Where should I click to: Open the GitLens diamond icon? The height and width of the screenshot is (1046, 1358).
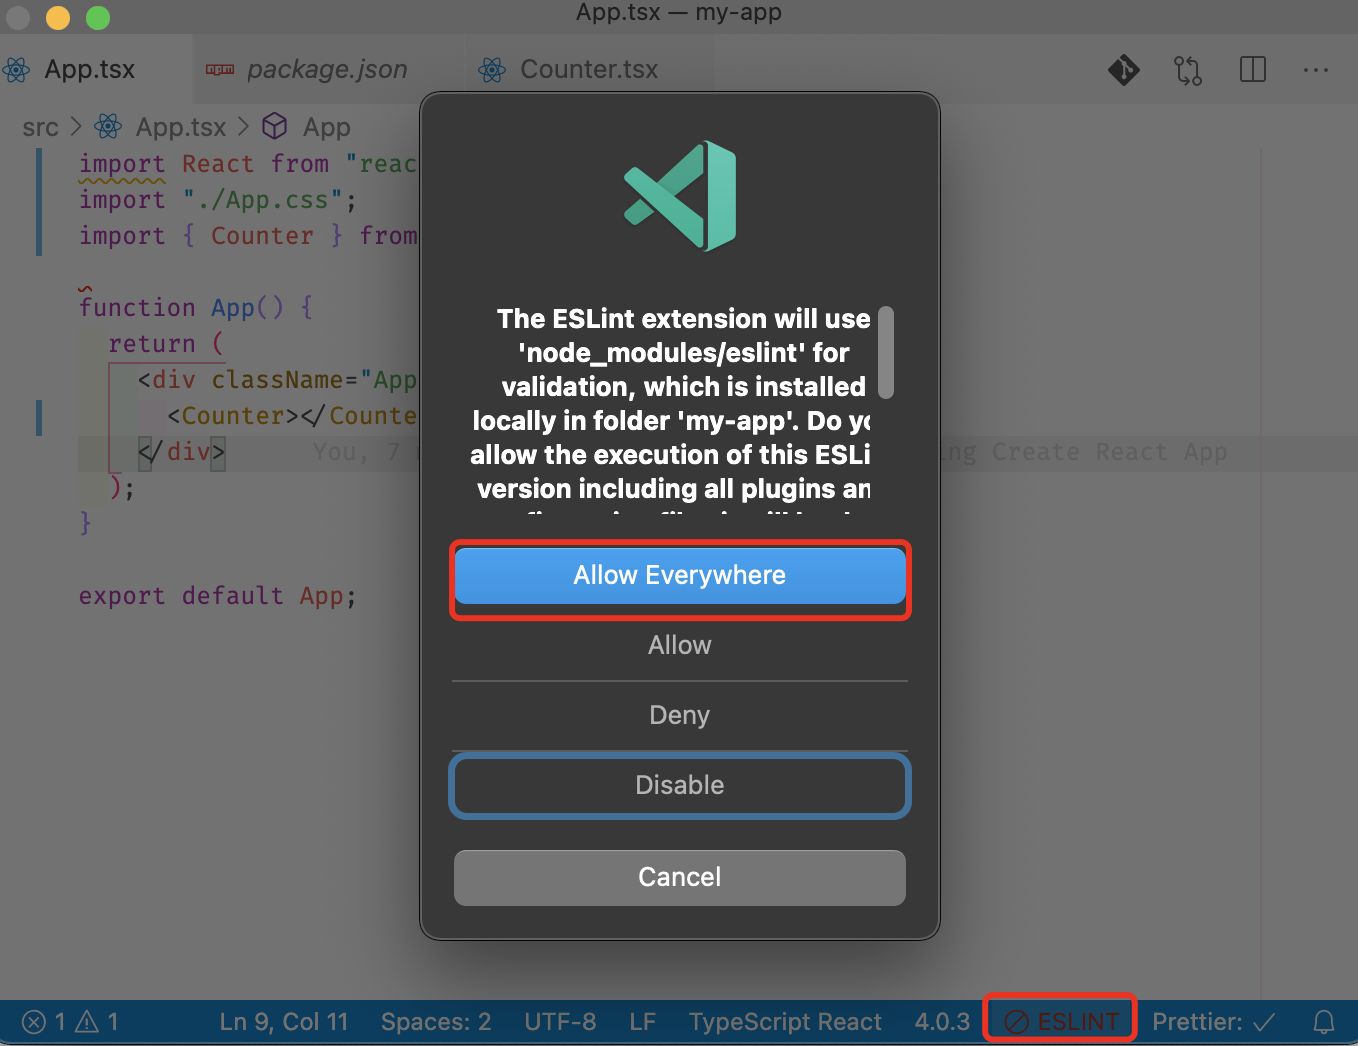coord(1124,69)
